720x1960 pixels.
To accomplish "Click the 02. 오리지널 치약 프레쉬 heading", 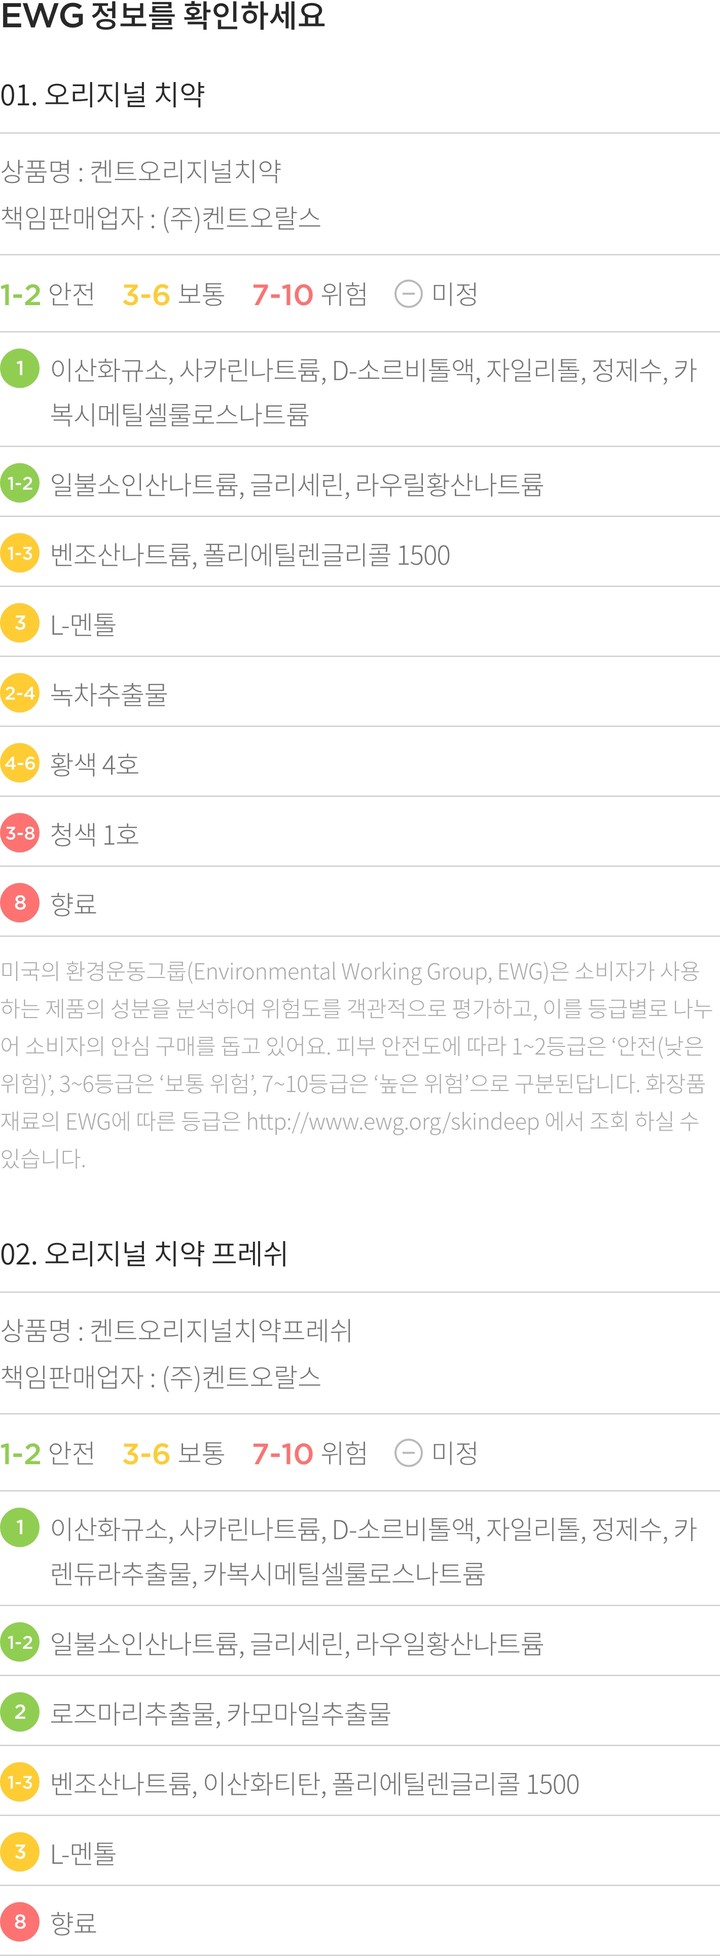I will click(x=144, y=1253).
